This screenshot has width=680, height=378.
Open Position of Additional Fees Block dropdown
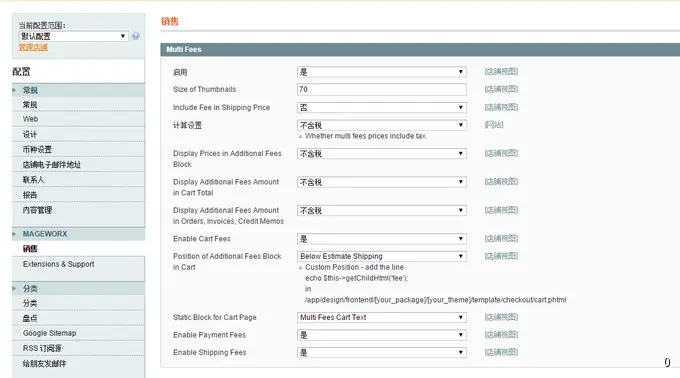382,256
